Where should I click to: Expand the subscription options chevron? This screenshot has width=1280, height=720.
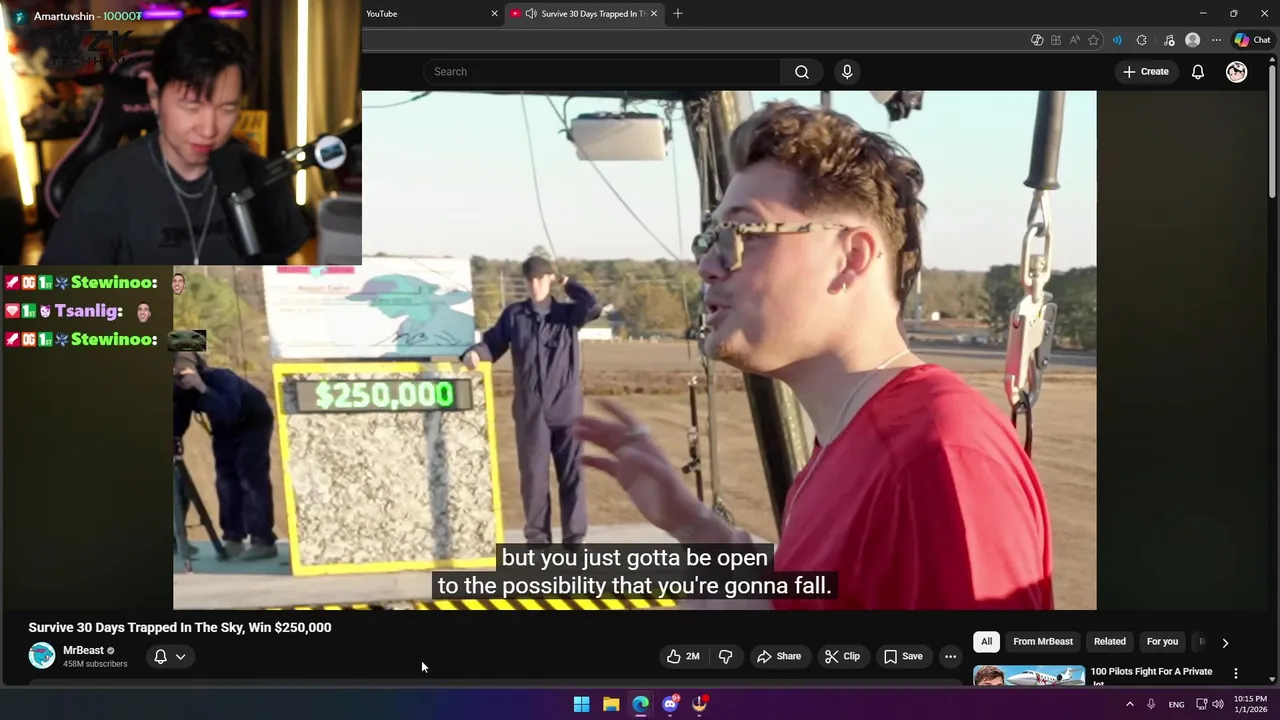coord(181,657)
